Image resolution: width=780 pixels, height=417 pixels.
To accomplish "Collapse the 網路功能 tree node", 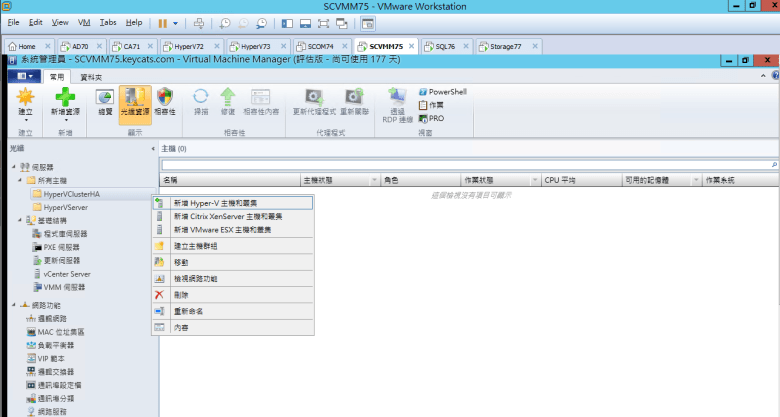I will tap(15, 305).
